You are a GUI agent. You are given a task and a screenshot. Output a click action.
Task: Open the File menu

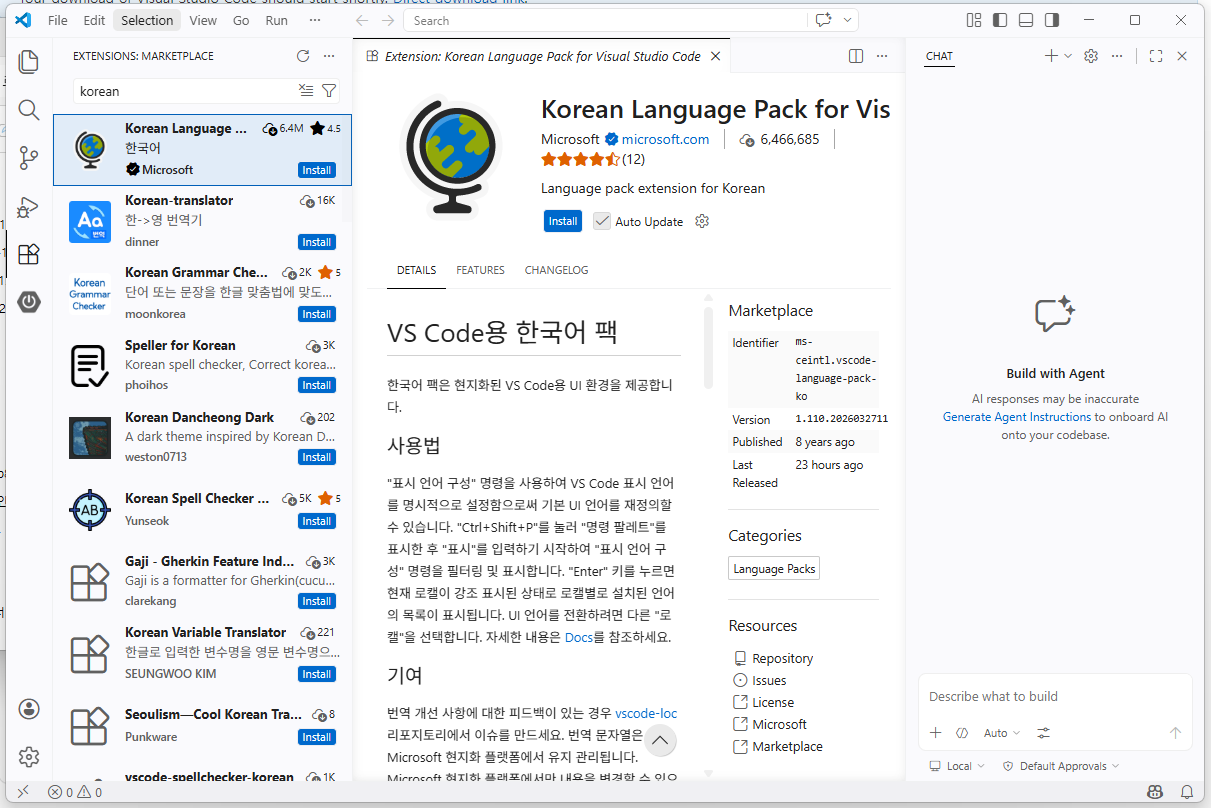coord(58,20)
